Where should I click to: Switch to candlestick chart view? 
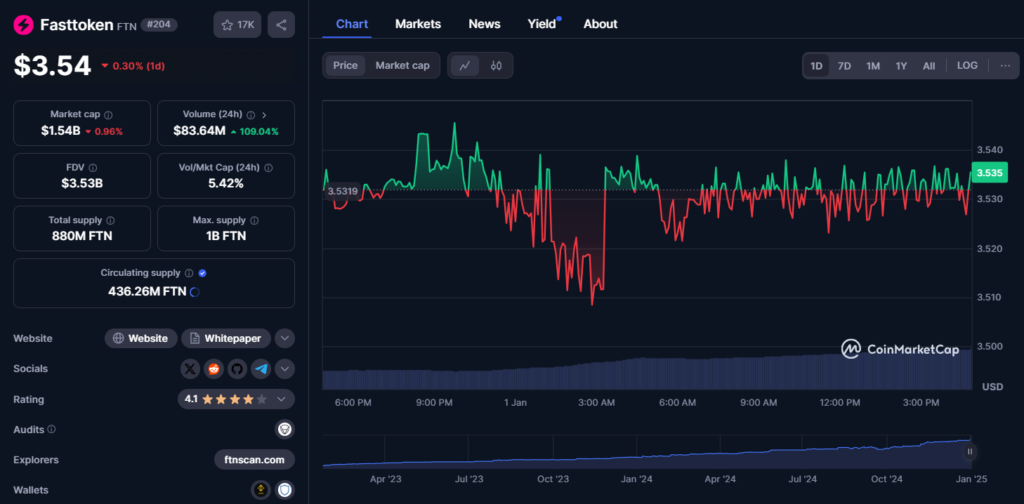click(495, 66)
